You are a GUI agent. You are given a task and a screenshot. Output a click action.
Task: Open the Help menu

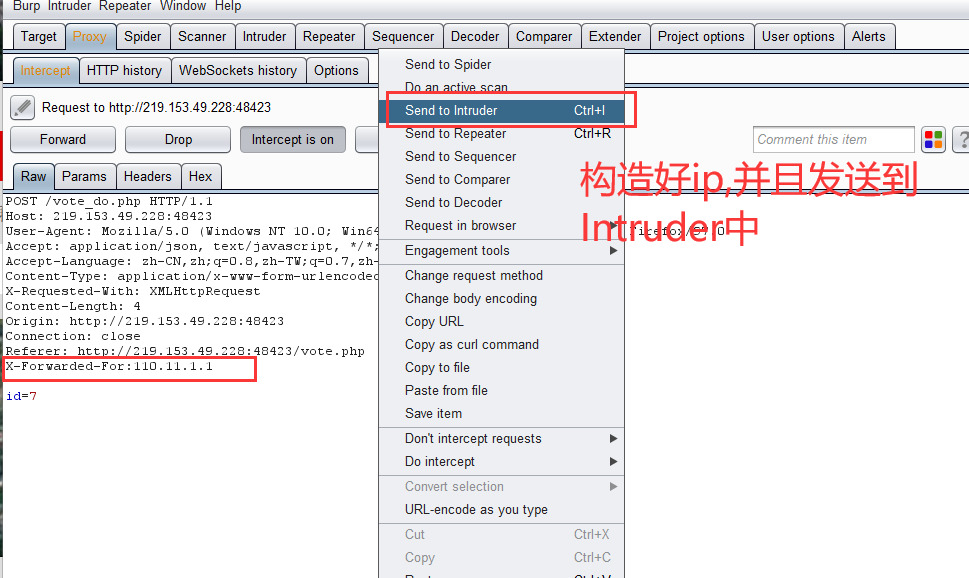coord(228,6)
